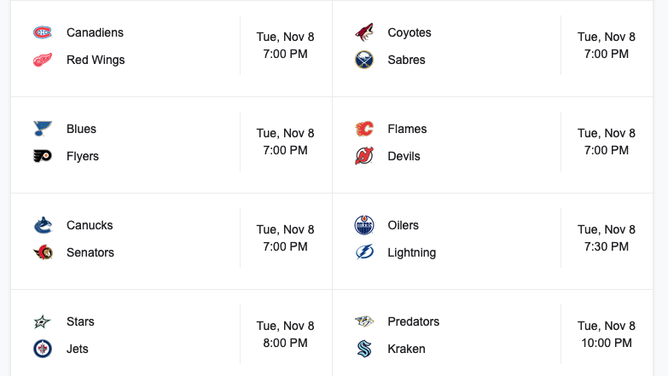Screen dimensions: 668x376
Task: Select the Devils team logo
Action: [x=364, y=156]
